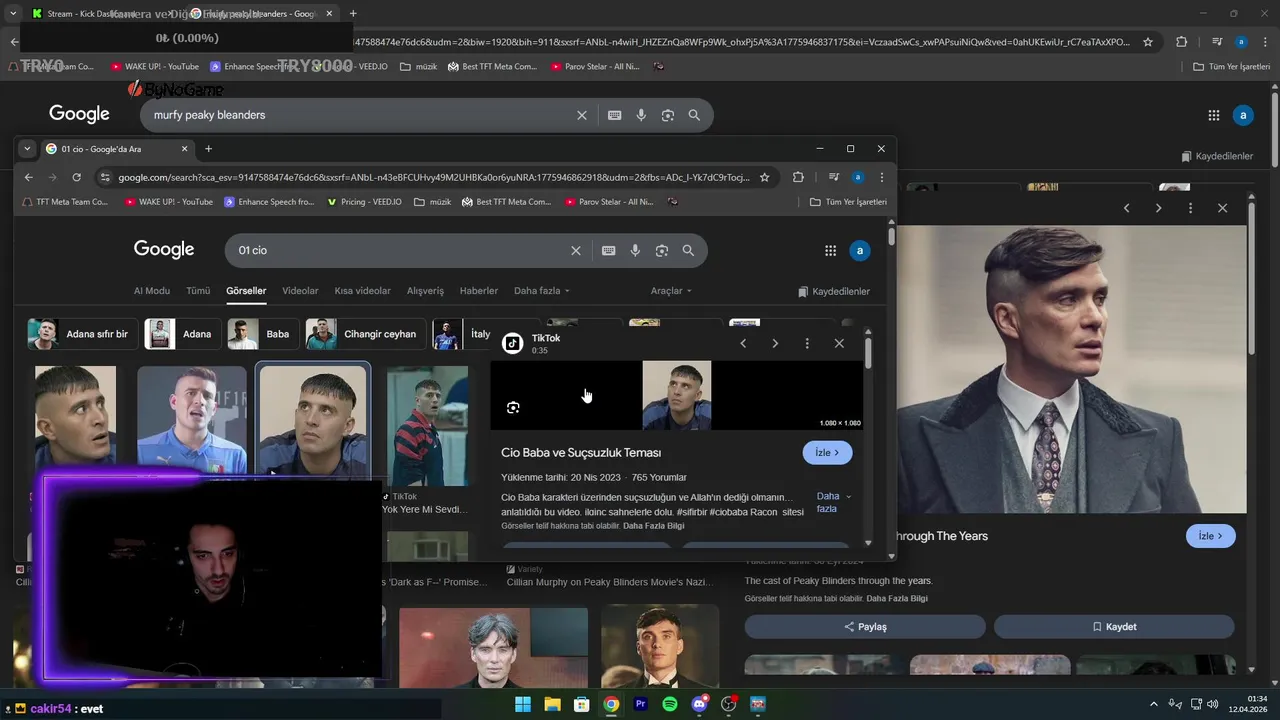Clear murfy peaky bleanders search with X
1280x720 pixels.
click(581, 115)
